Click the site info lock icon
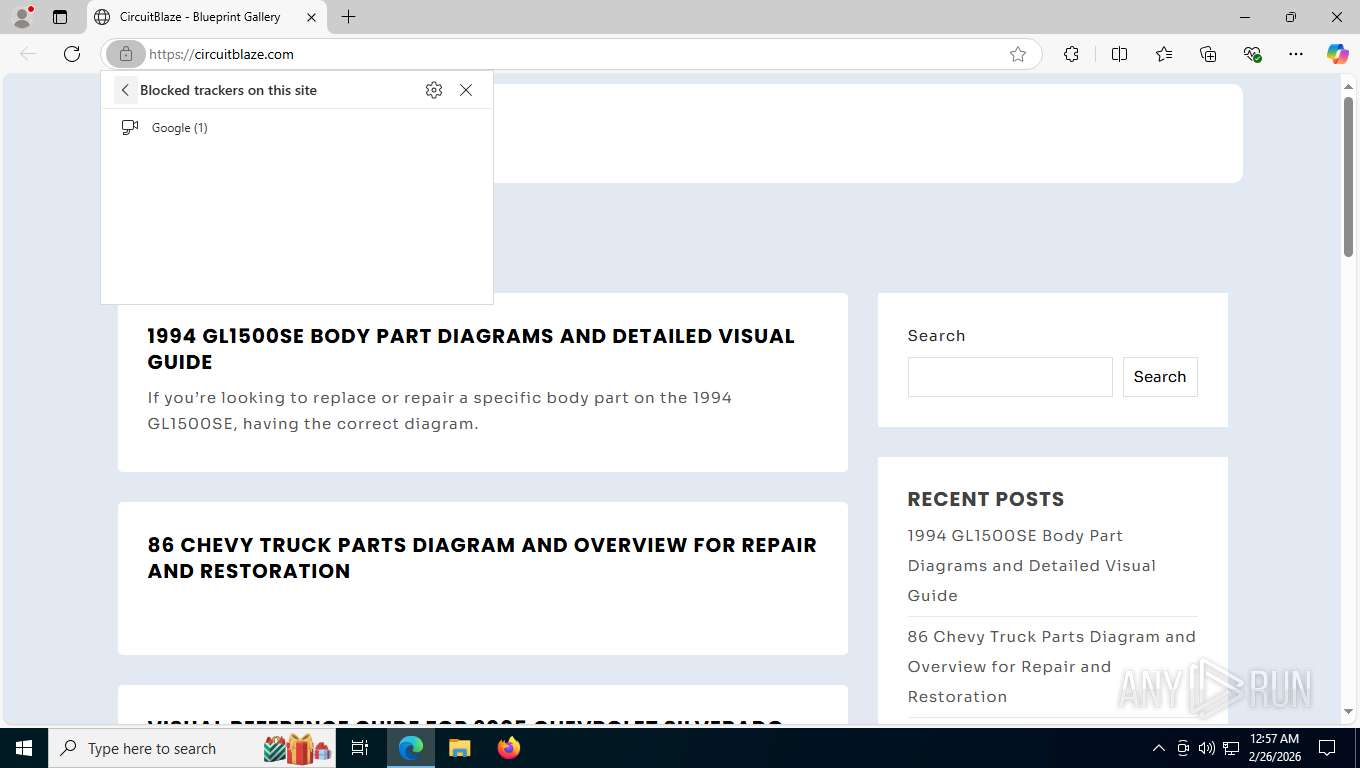The width and height of the screenshot is (1360, 768). [126, 54]
